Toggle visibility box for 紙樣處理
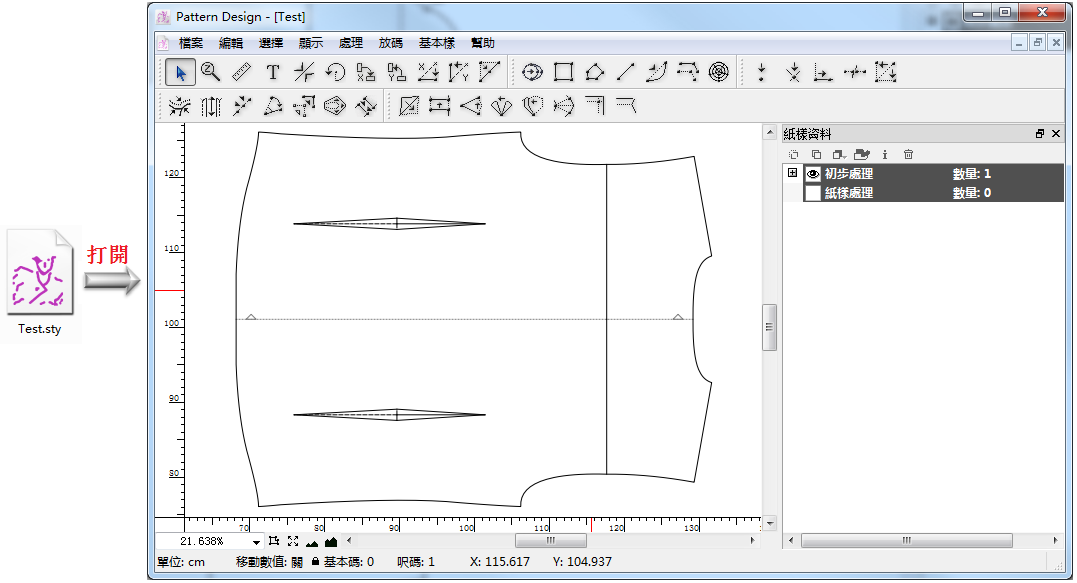 pos(813,193)
